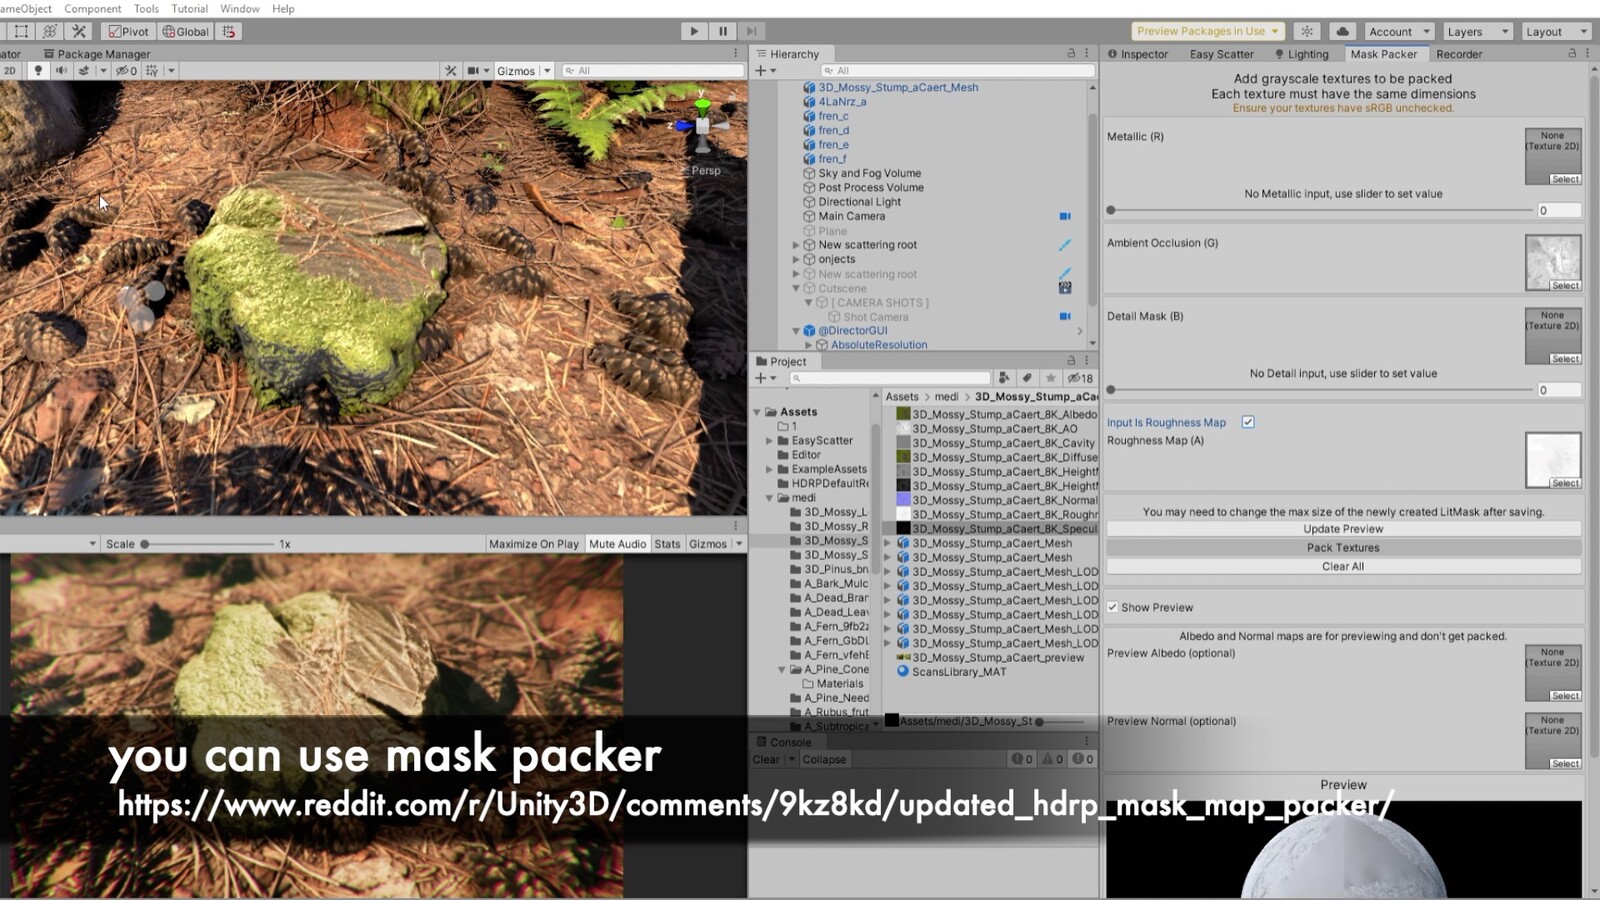Click the Pause button
Image resolution: width=1600 pixels, height=900 pixels.
pyautogui.click(x=723, y=31)
